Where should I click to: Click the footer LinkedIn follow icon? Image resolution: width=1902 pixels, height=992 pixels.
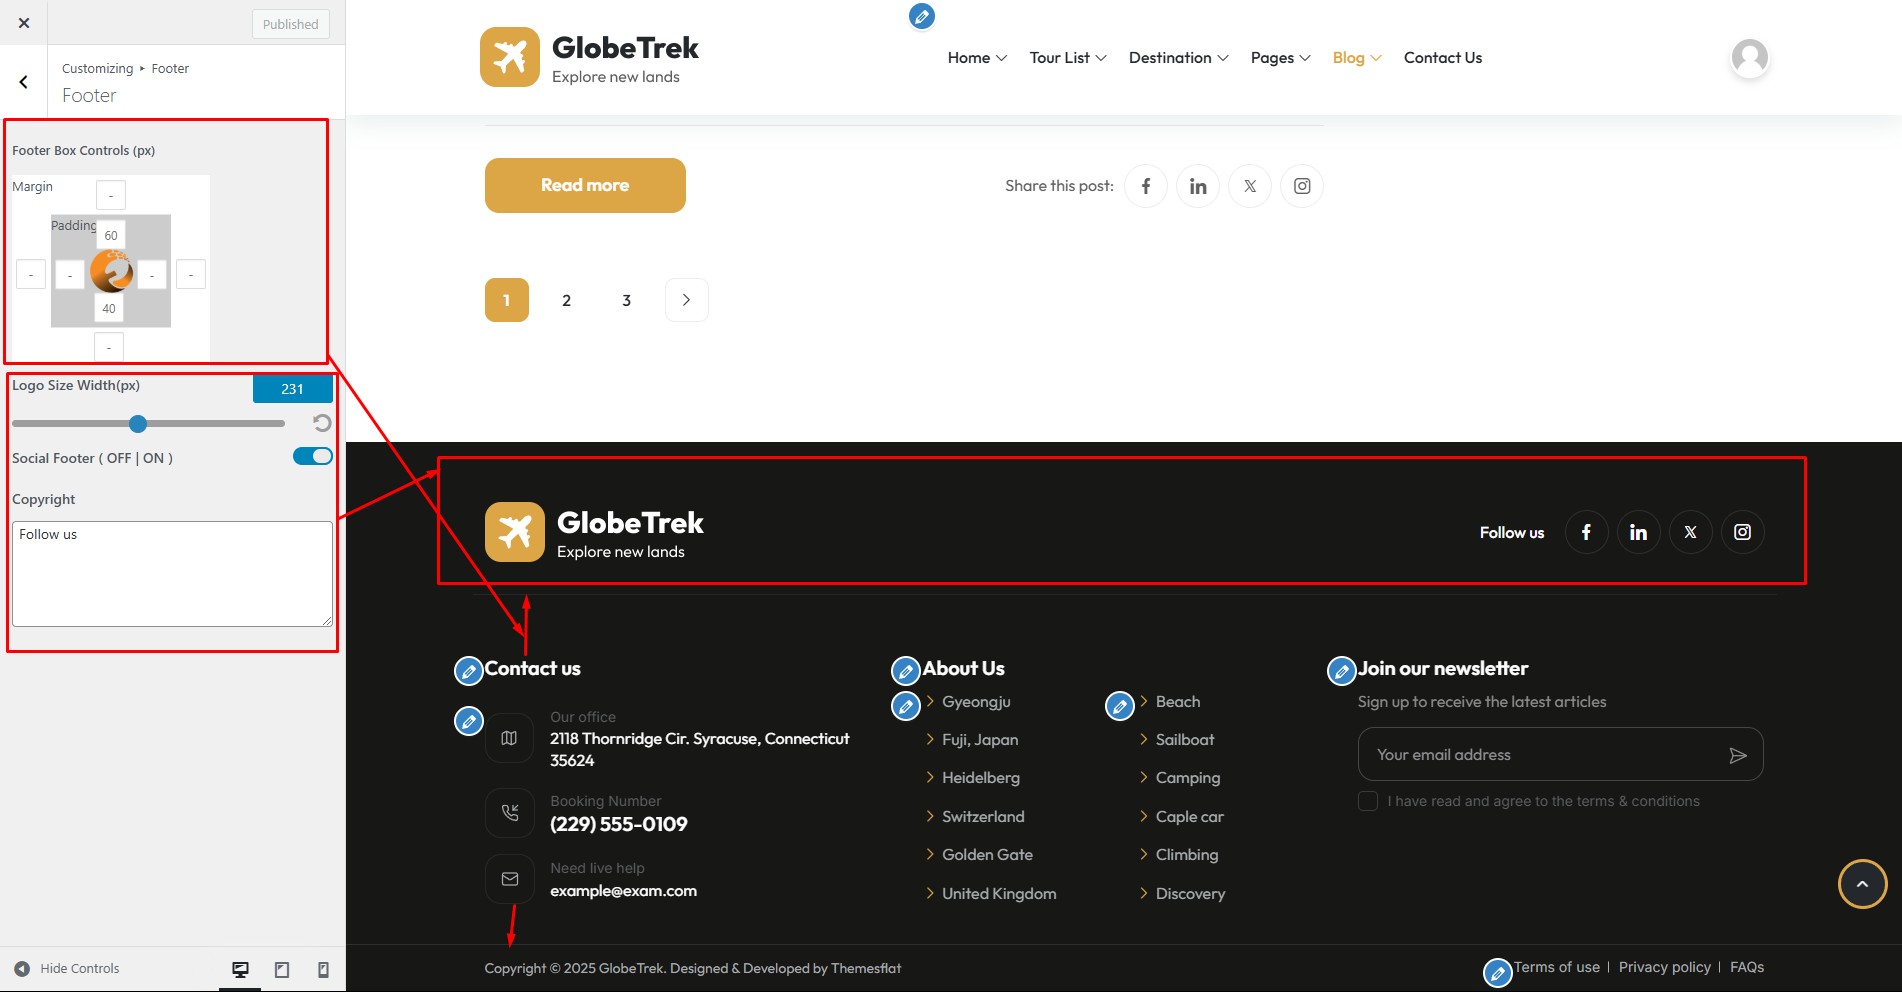pos(1638,532)
